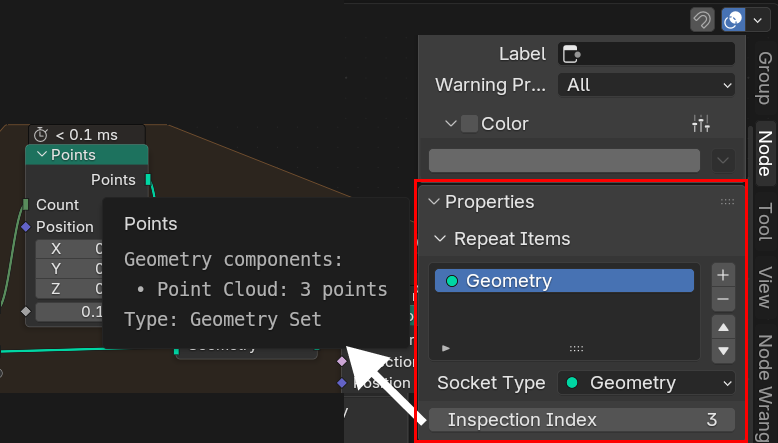Click the Inspection Index field
Image resolution: width=778 pixels, height=443 pixels.
point(582,419)
